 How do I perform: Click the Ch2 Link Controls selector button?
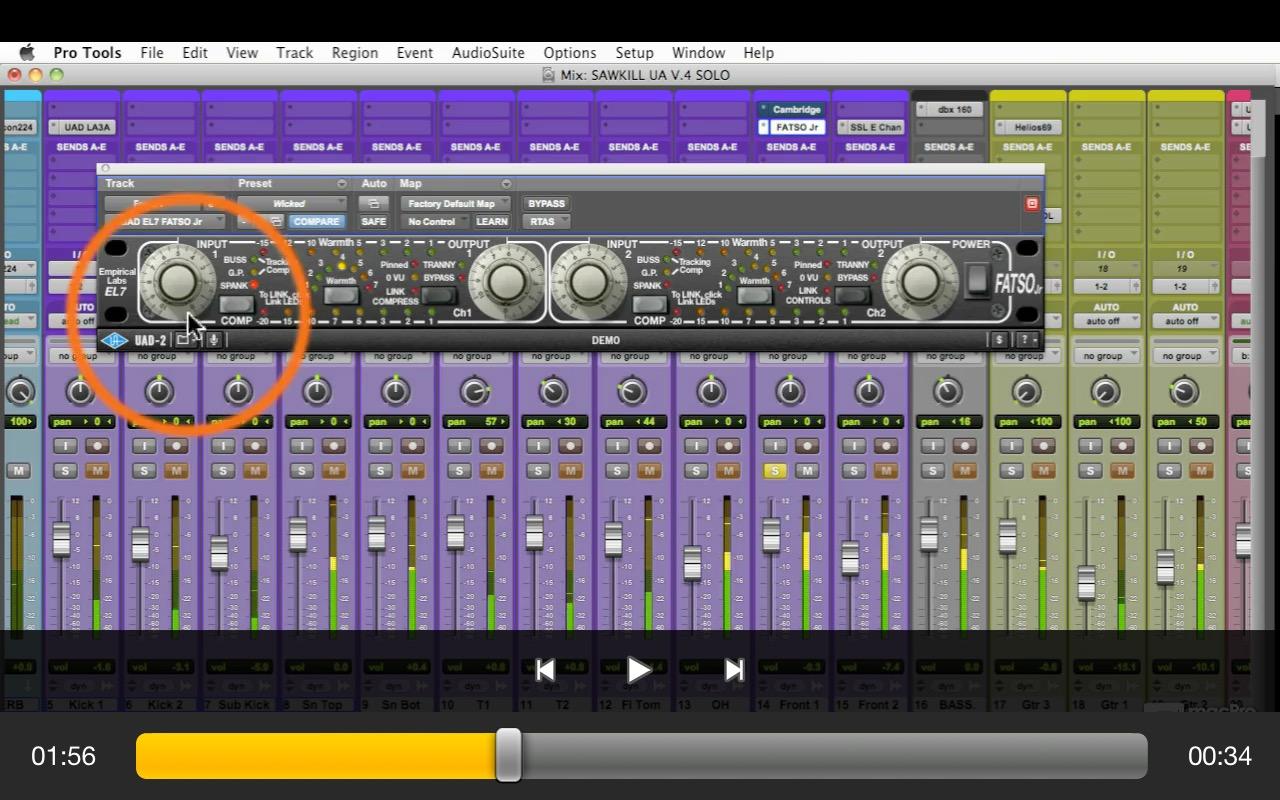[852, 295]
